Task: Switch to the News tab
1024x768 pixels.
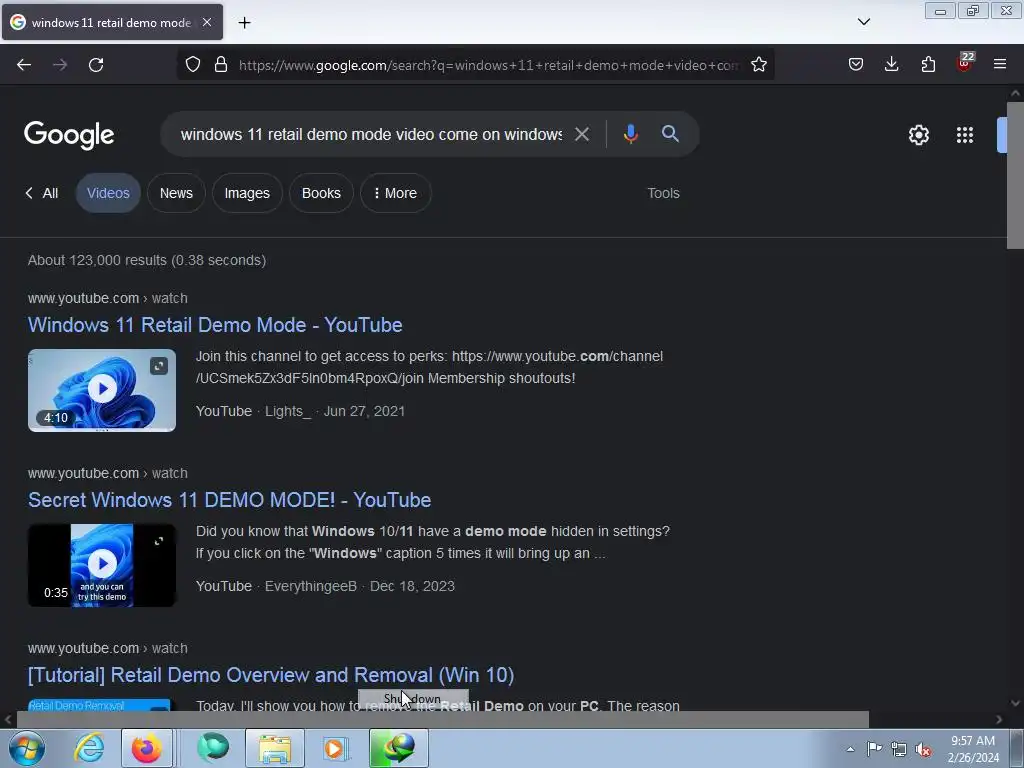Action: tap(176, 193)
